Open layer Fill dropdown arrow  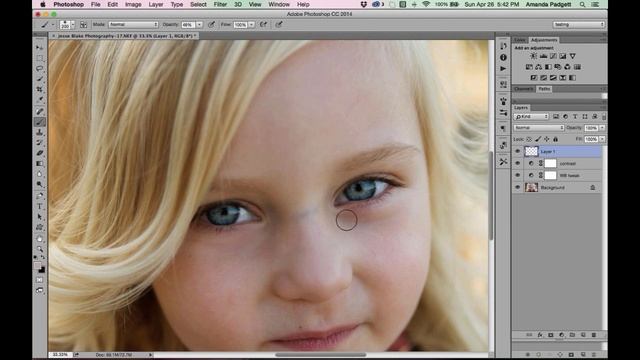[602, 139]
